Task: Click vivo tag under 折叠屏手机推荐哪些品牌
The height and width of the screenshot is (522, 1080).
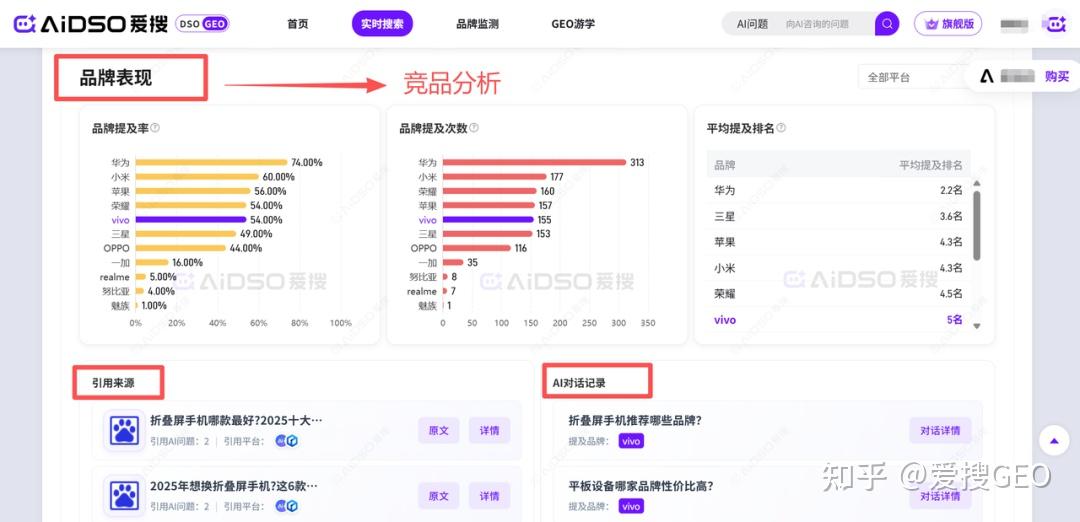Action: [x=631, y=441]
